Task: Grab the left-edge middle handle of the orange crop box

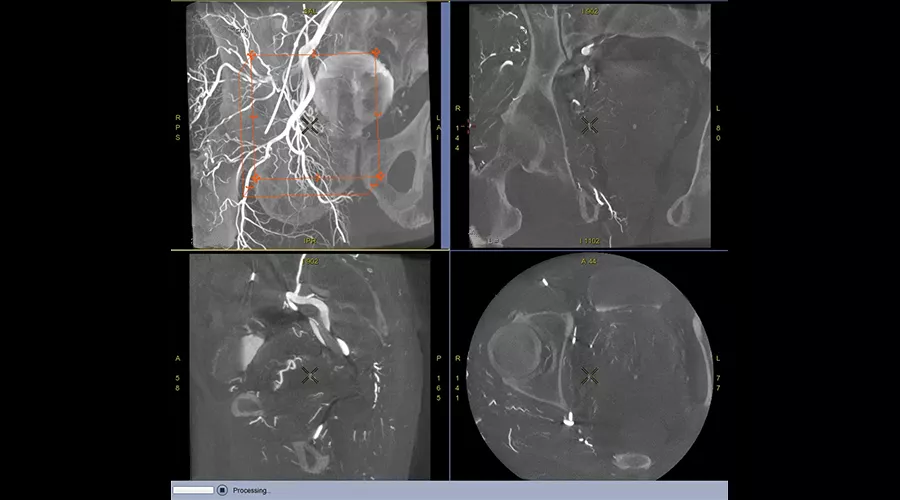Action: (254, 117)
